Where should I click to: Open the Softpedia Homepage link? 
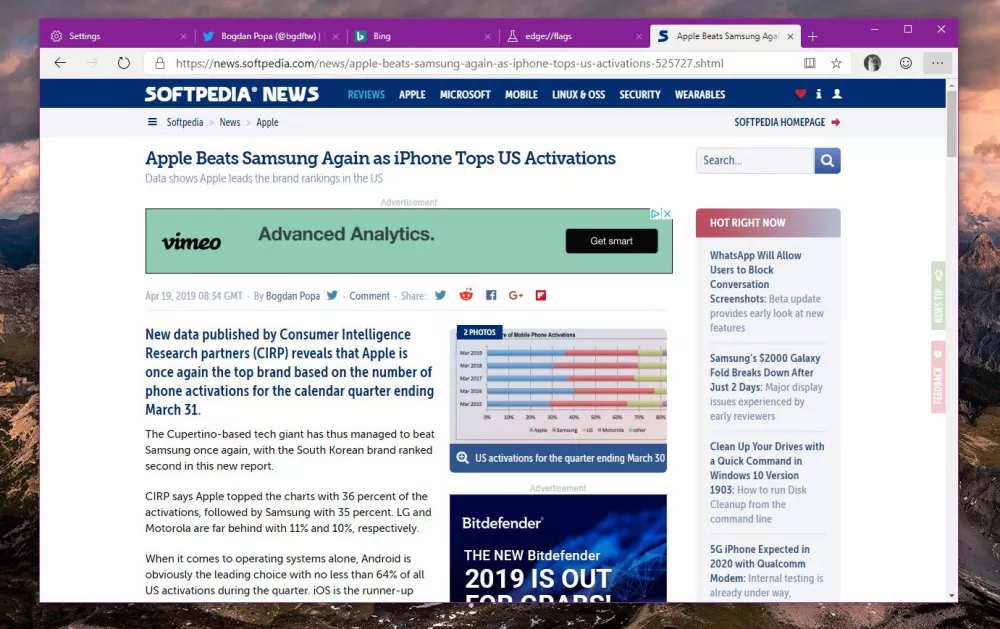pos(786,122)
